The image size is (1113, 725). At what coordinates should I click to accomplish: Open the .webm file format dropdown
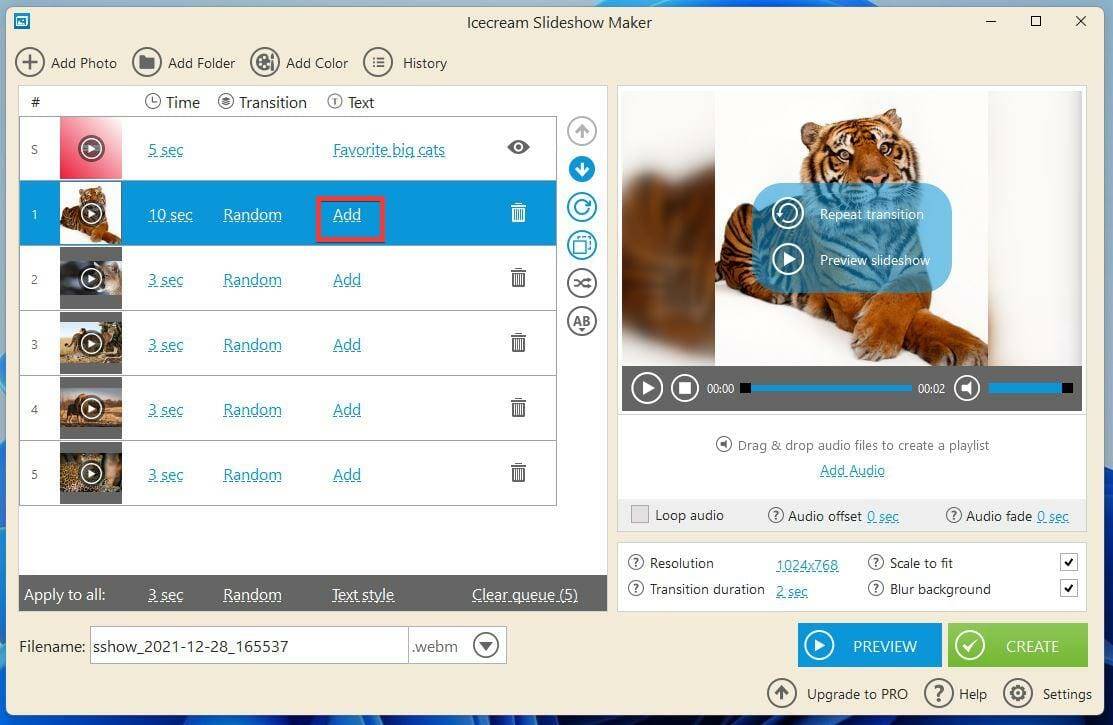pos(486,645)
